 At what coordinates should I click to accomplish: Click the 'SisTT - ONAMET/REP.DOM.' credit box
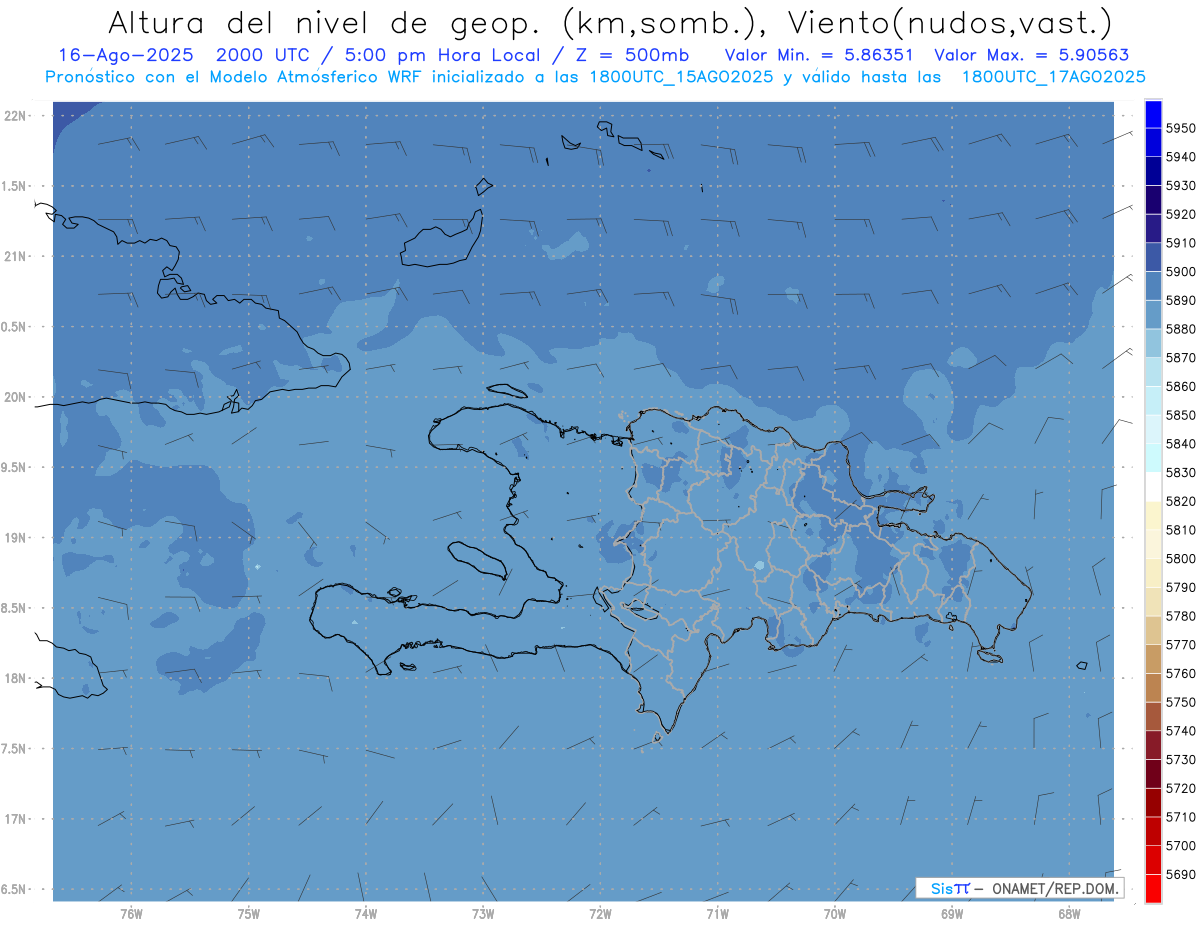(1020, 888)
